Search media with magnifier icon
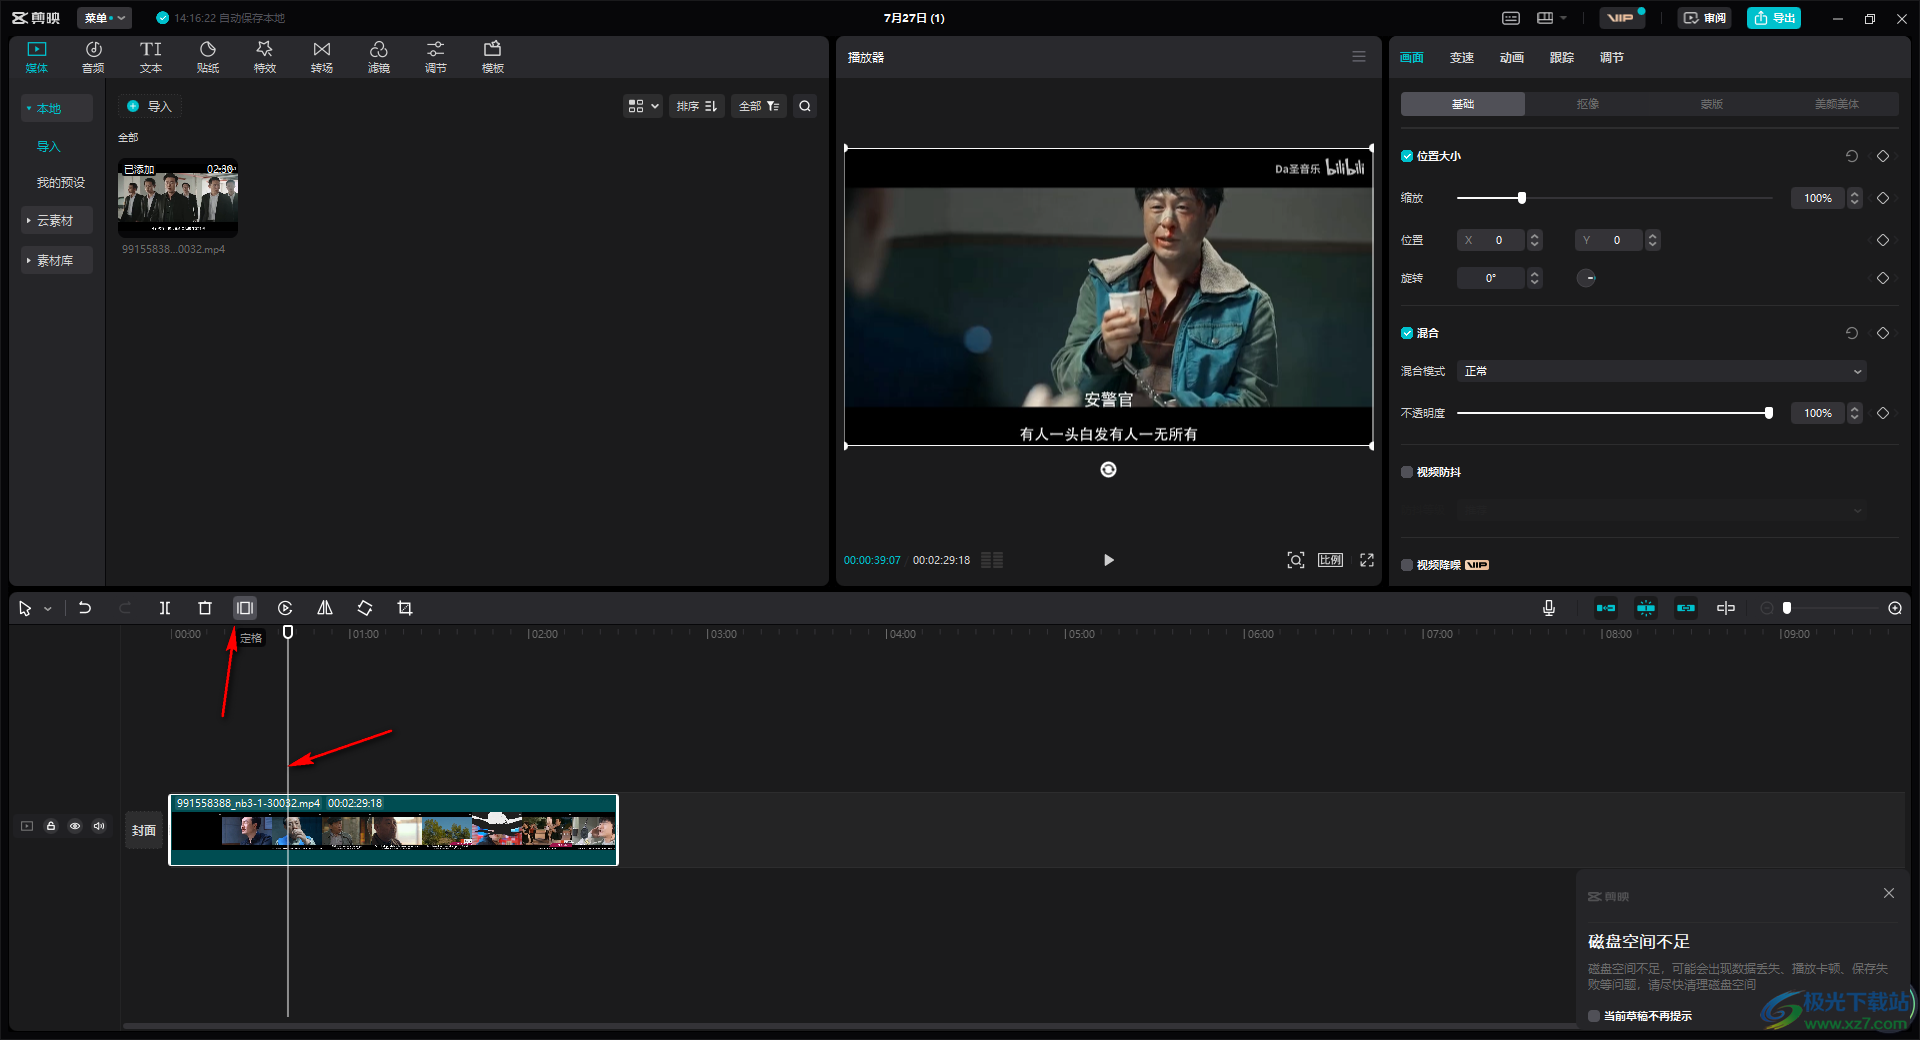The height and width of the screenshot is (1040, 1920). (805, 106)
